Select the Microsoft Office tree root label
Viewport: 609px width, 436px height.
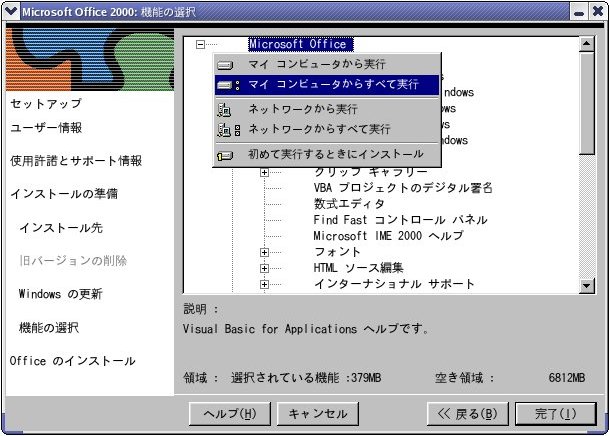click(x=301, y=44)
